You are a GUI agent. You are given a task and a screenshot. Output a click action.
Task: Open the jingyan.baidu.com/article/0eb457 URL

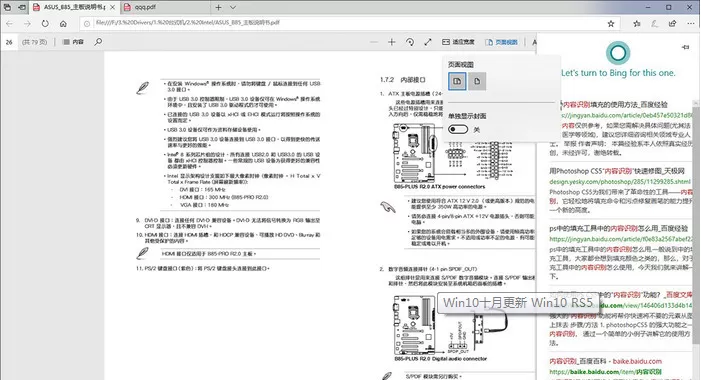click(x=627, y=115)
